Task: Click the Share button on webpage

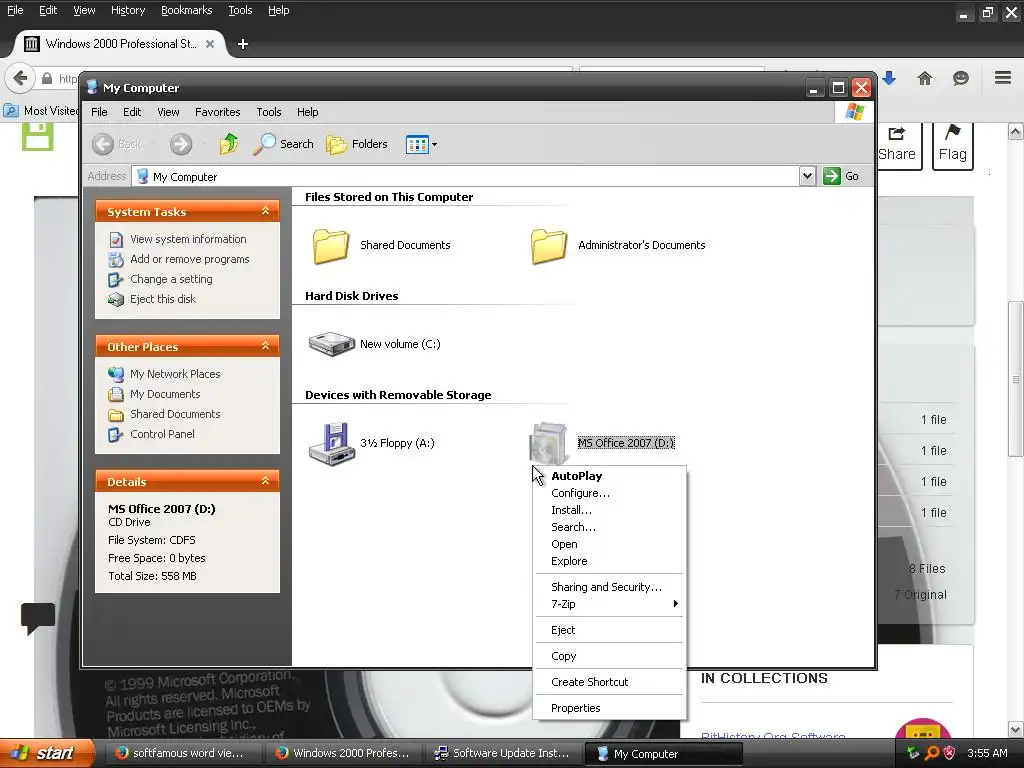Action: tap(898, 145)
